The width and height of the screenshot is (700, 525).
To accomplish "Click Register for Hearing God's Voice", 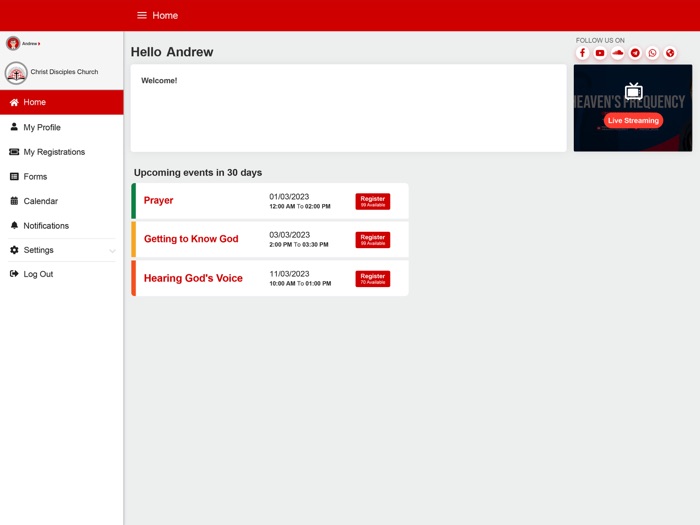I will (372, 279).
